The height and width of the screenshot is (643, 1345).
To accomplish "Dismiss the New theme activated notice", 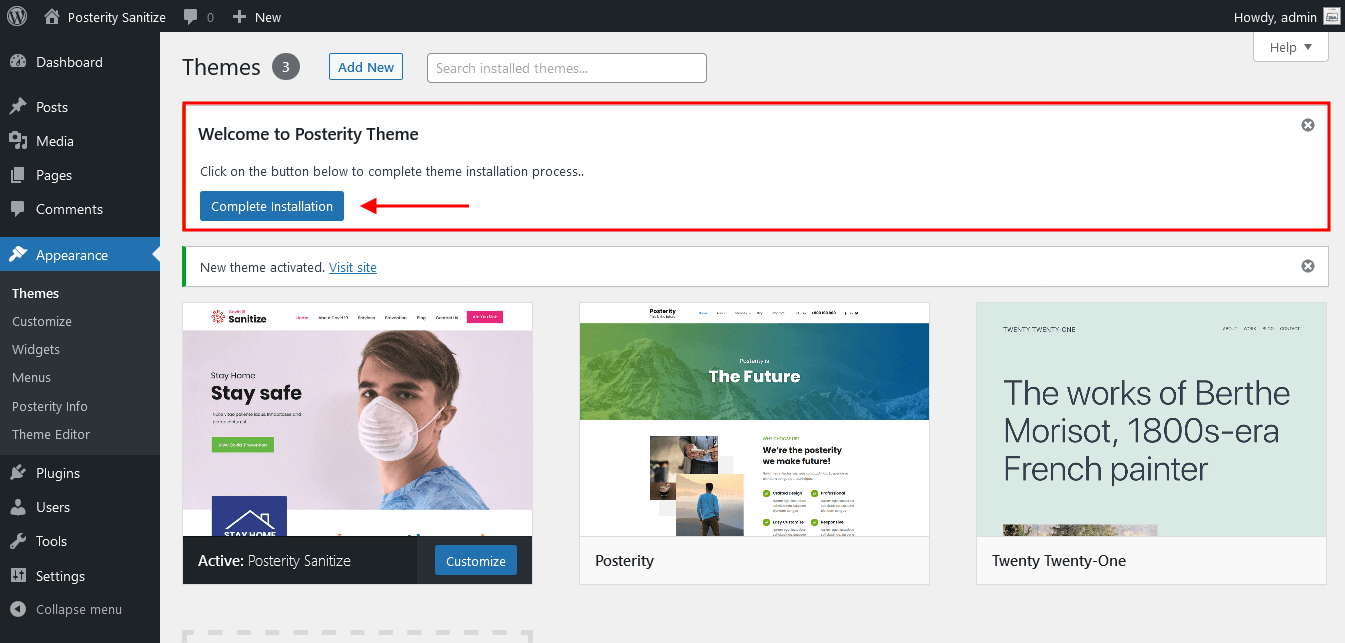I will pyautogui.click(x=1308, y=266).
